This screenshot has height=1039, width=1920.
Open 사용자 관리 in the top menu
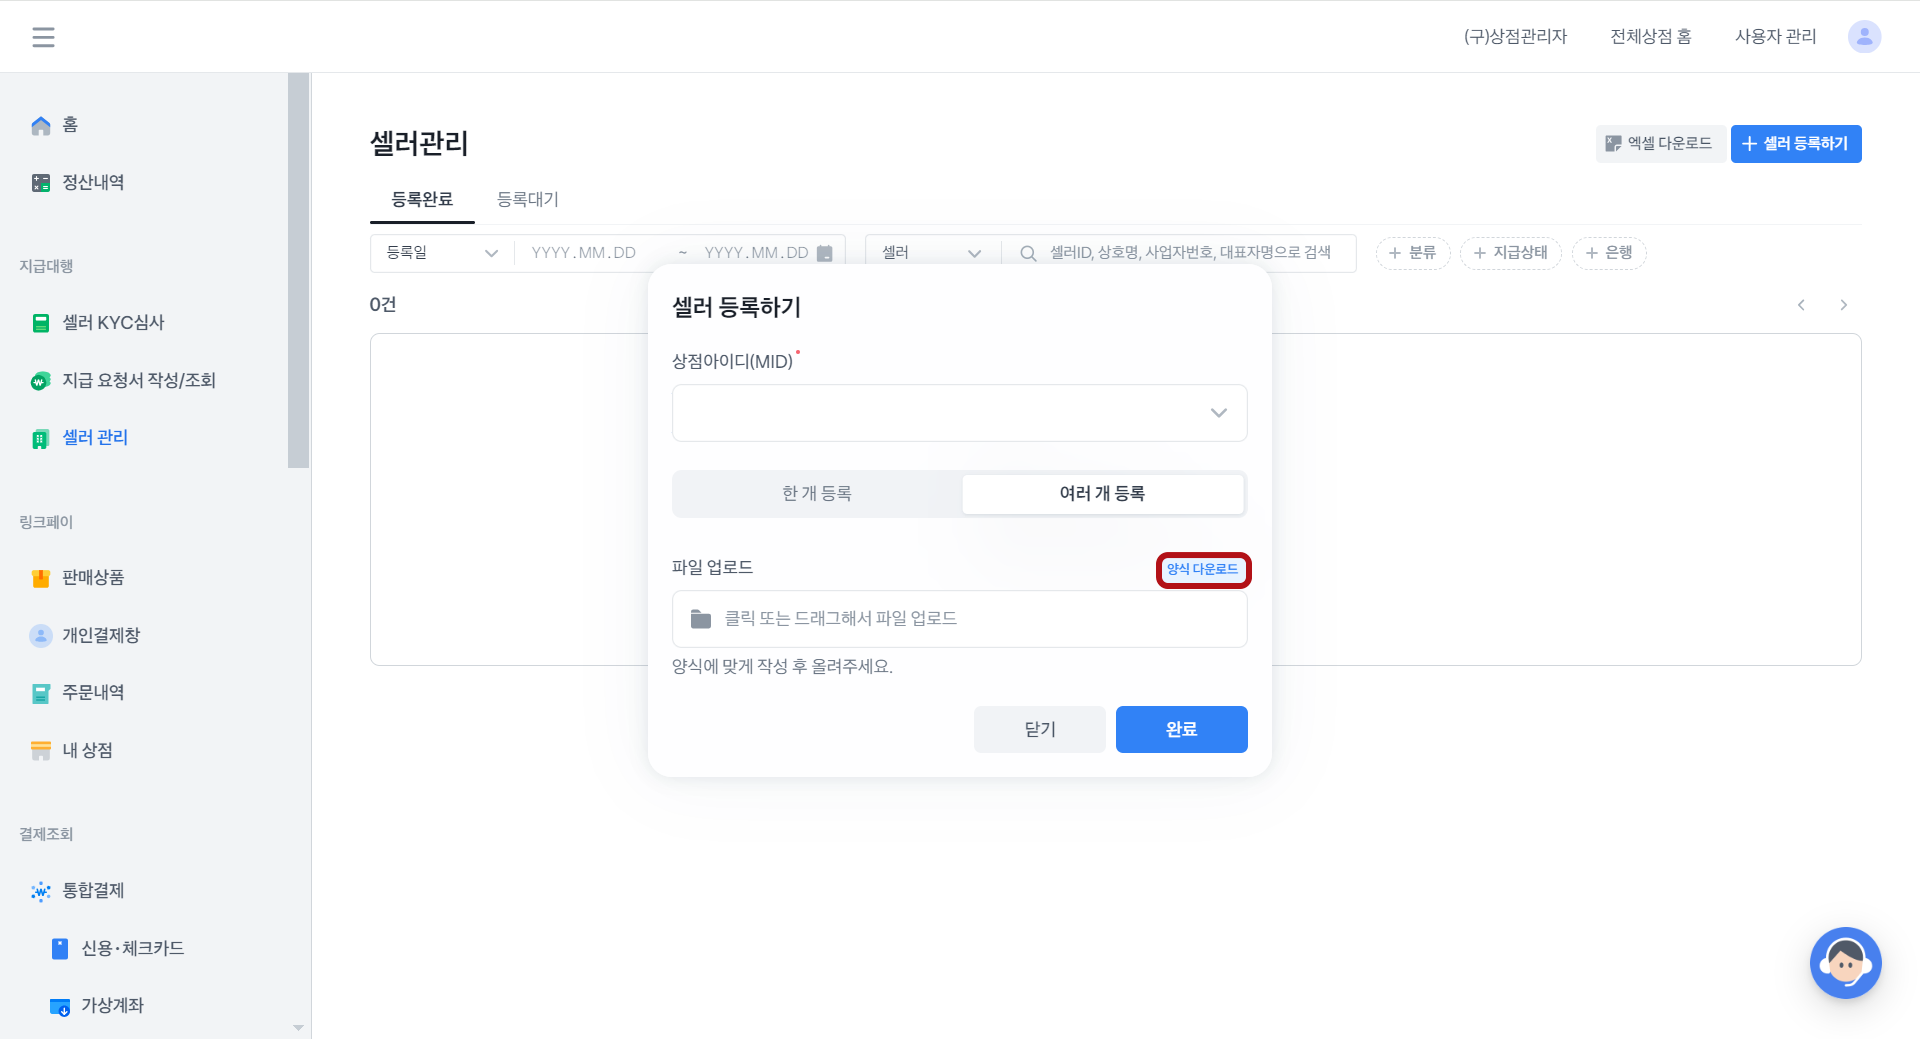point(1775,37)
